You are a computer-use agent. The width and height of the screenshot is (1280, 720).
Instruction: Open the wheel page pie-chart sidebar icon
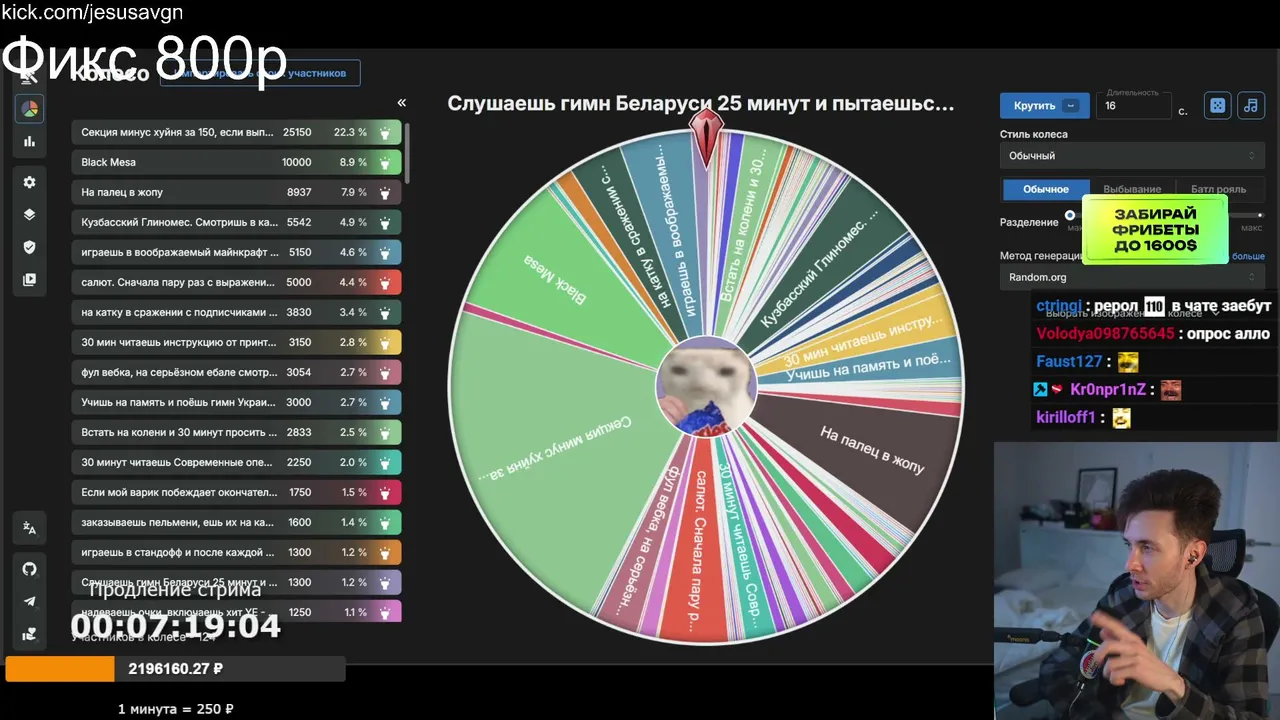(29, 109)
